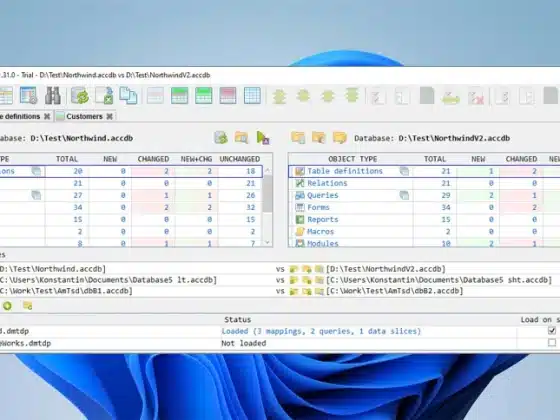
Task: Click the unchanged count 18 in the left panel
Action: [x=250, y=171]
